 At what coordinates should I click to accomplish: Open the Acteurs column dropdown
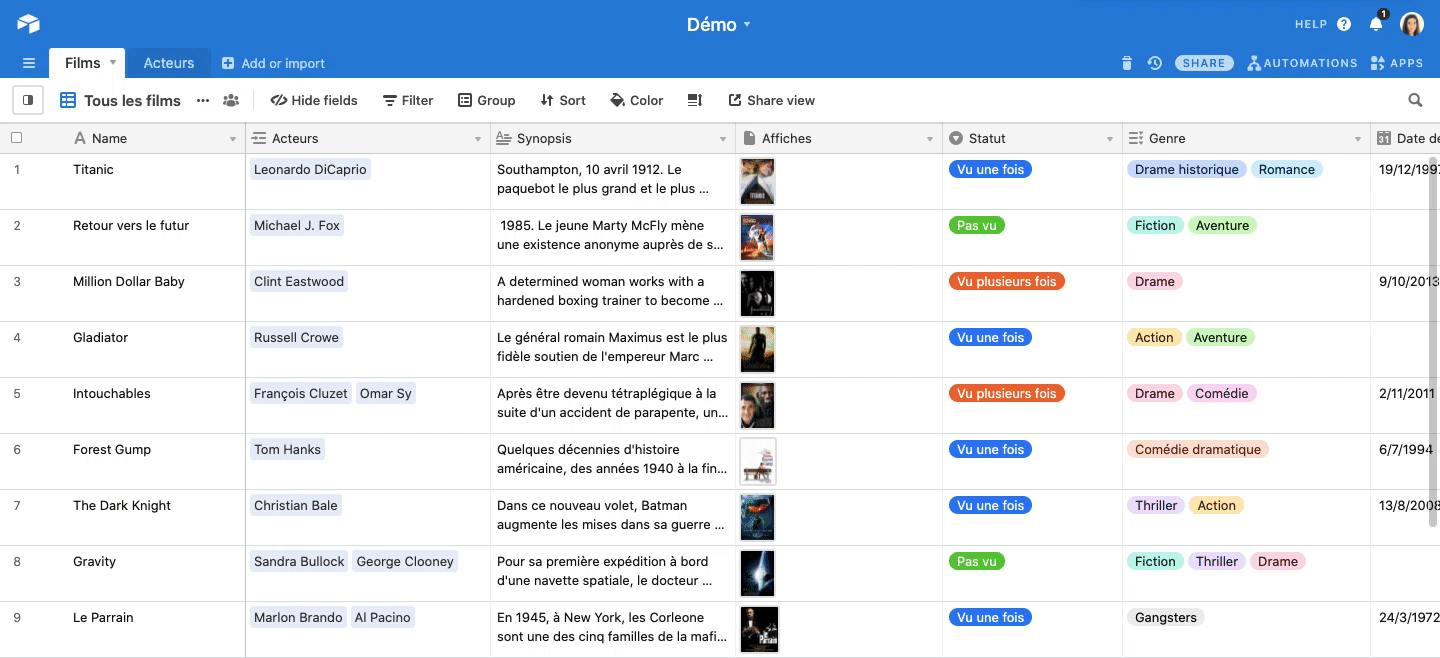(x=478, y=139)
